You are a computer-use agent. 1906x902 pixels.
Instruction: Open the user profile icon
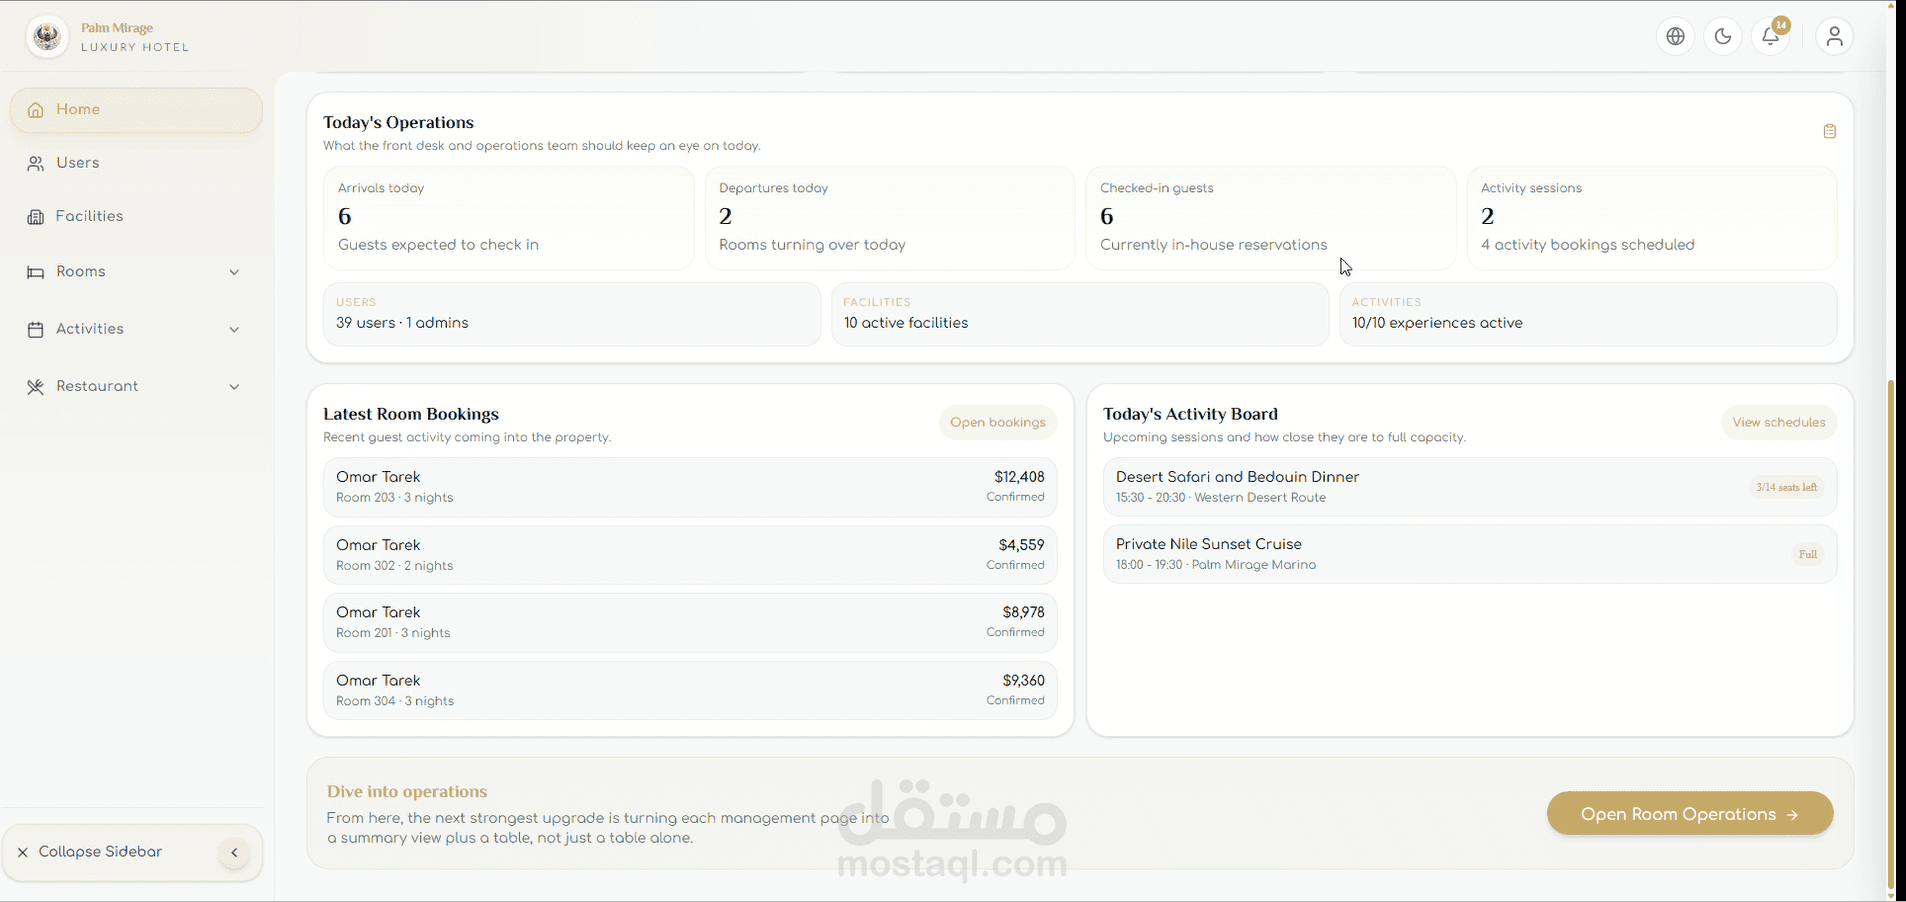[x=1834, y=37]
